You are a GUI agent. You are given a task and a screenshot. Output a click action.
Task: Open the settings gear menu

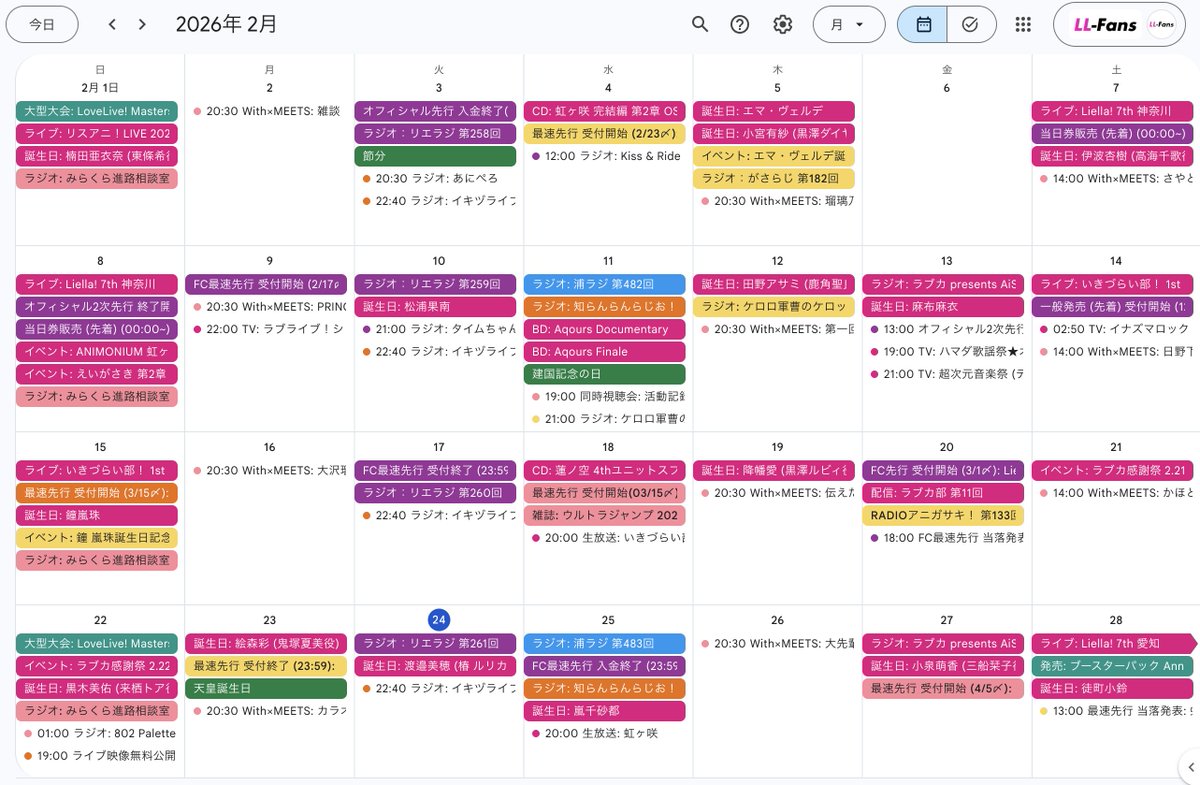tap(783, 25)
